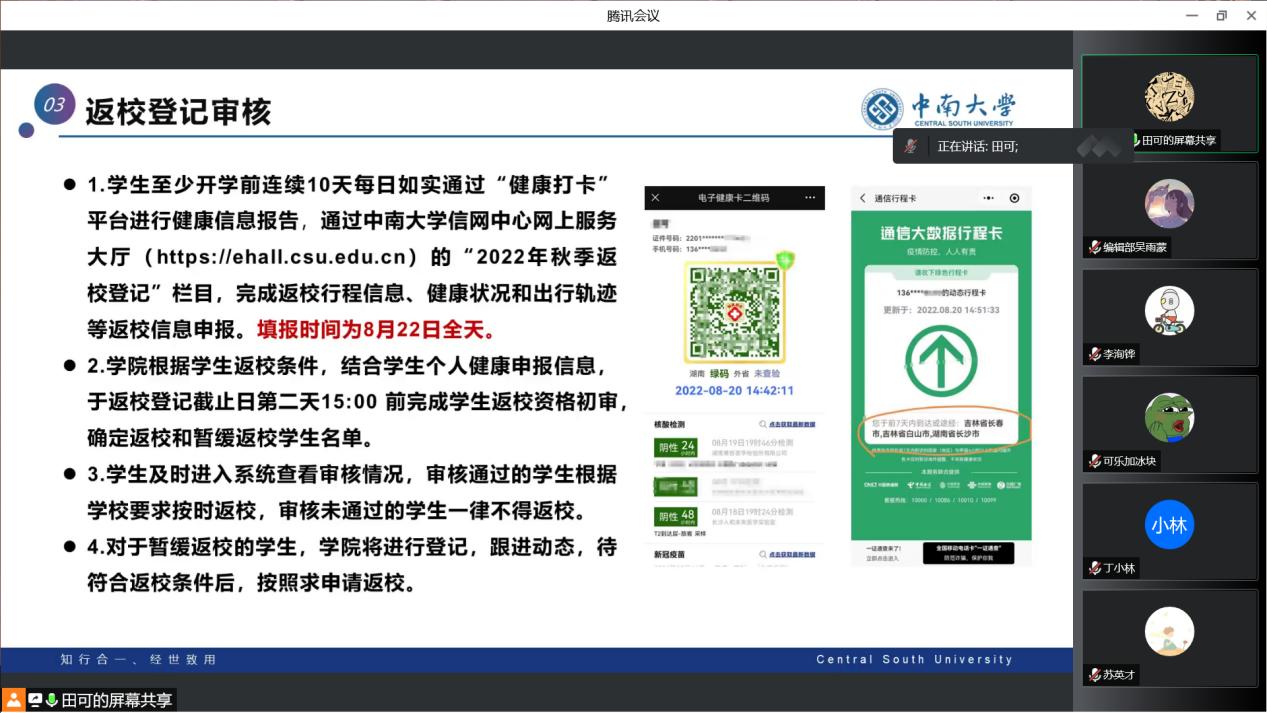
Task: Click the green arrow on the travel card image
Action: coord(941,359)
